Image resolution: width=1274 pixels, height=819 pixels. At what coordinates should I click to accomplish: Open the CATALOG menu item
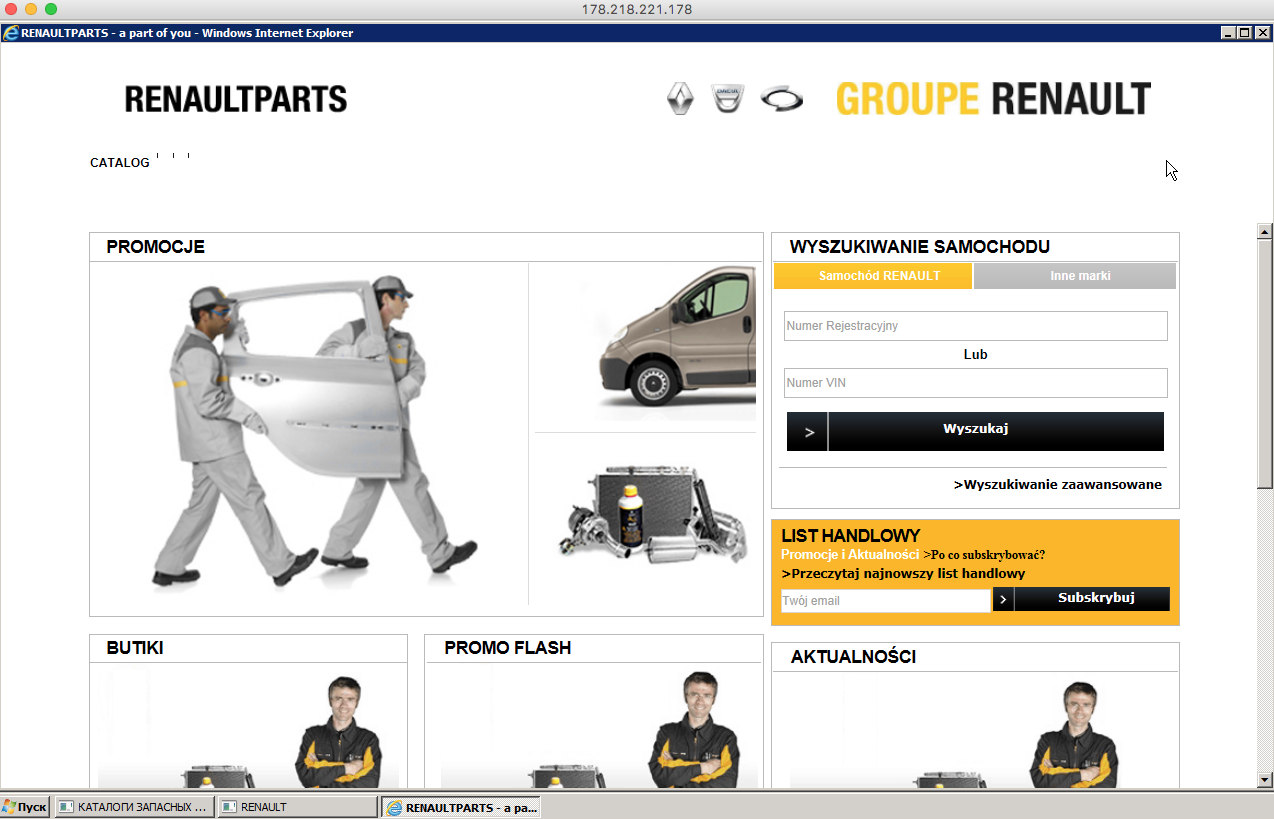click(x=120, y=163)
